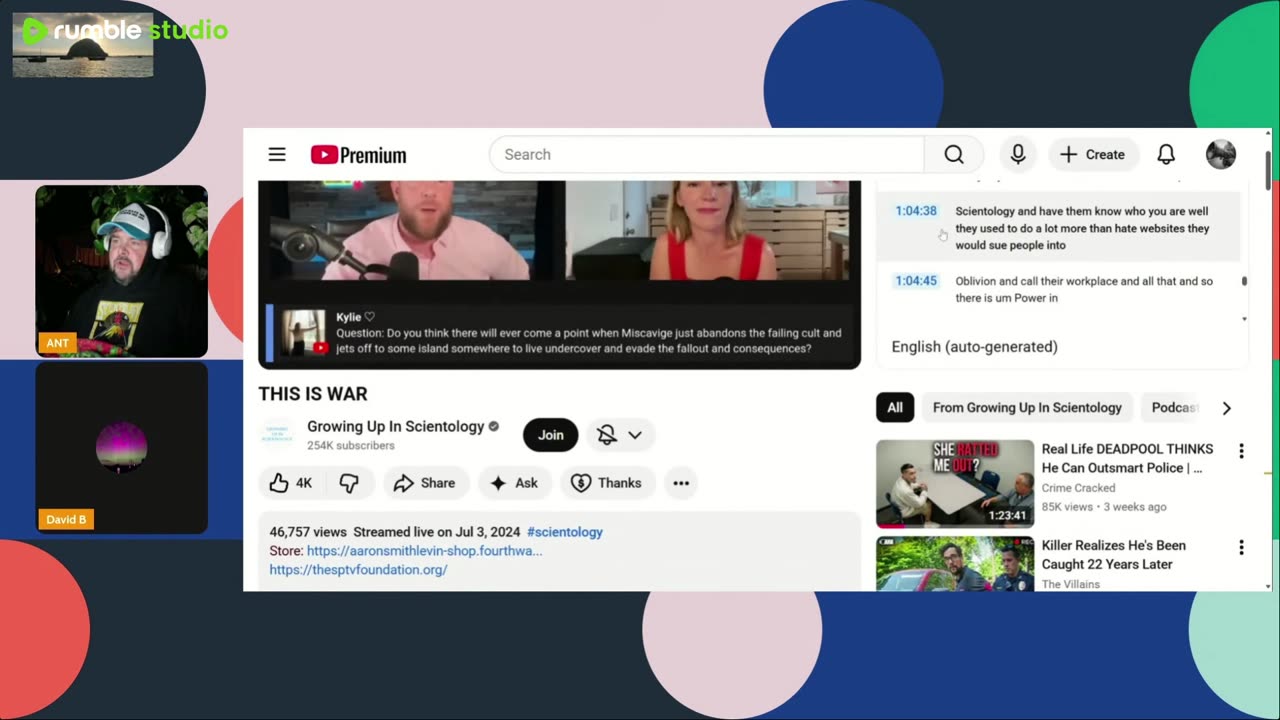Open Real Life DEADPOOL THINKS video title
Image resolution: width=1280 pixels, height=720 pixels.
click(1128, 458)
